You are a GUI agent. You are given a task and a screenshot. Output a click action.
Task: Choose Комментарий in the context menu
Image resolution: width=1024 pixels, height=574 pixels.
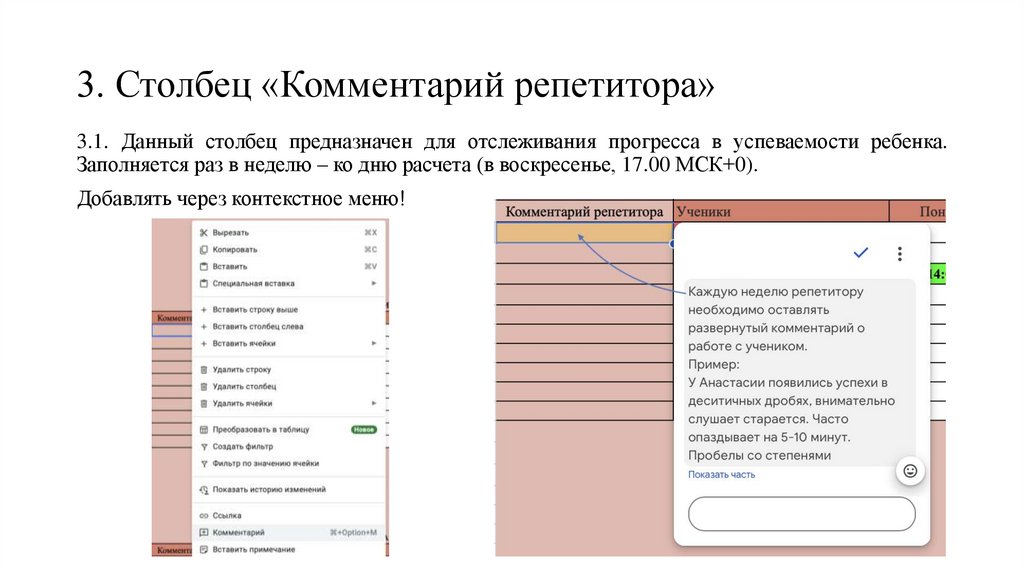pyautogui.click(x=289, y=533)
